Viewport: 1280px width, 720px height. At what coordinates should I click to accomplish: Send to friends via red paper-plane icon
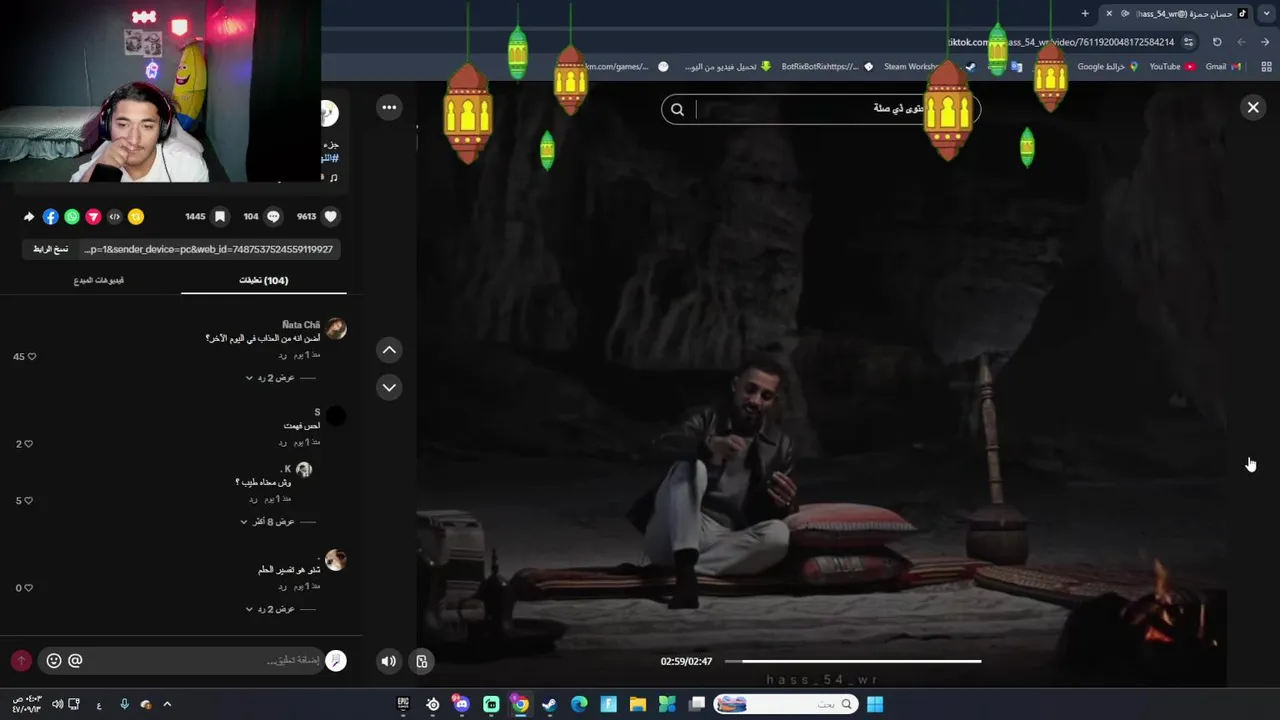point(93,216)
